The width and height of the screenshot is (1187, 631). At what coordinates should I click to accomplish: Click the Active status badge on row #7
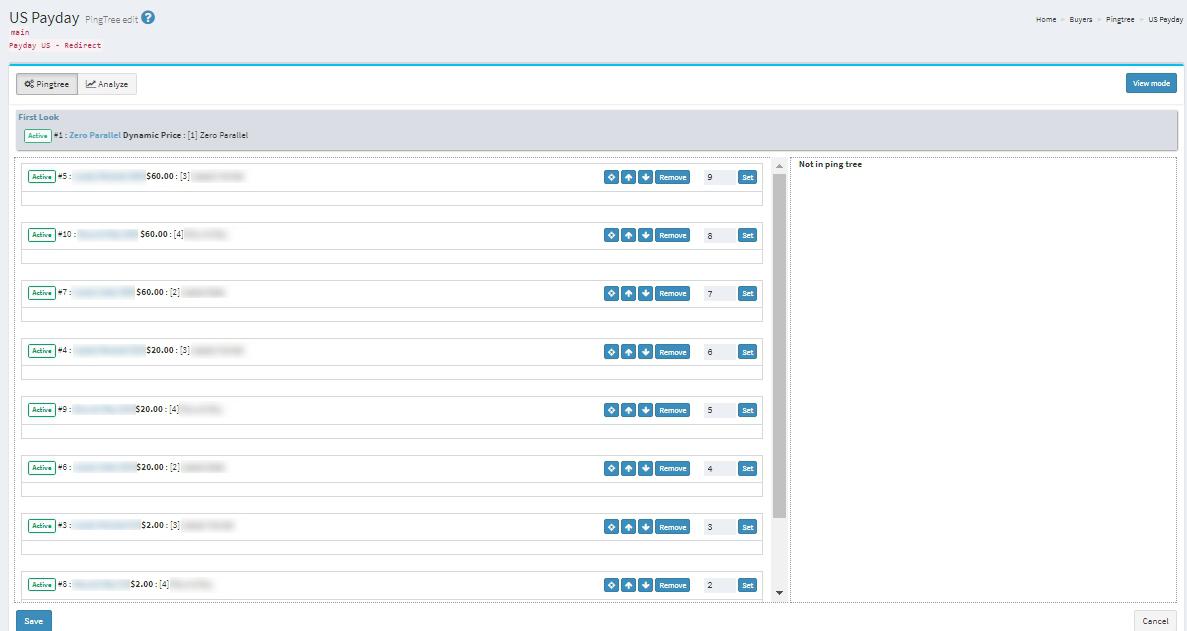(x=41, y=293)
